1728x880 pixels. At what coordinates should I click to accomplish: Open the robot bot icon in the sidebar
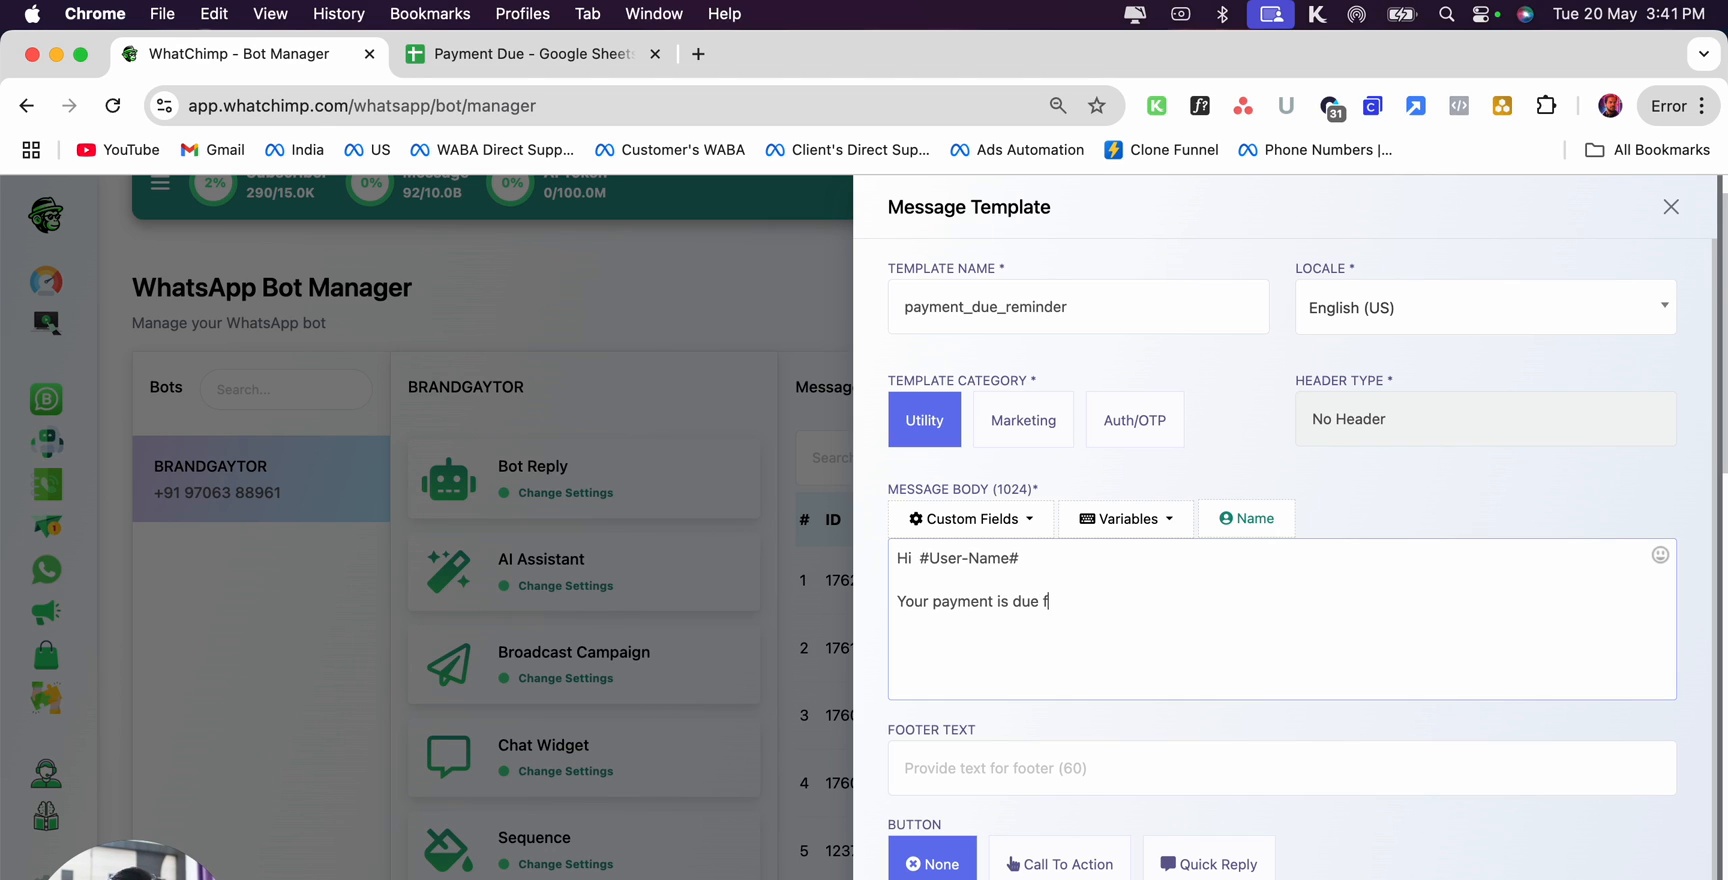pos(46,442)
